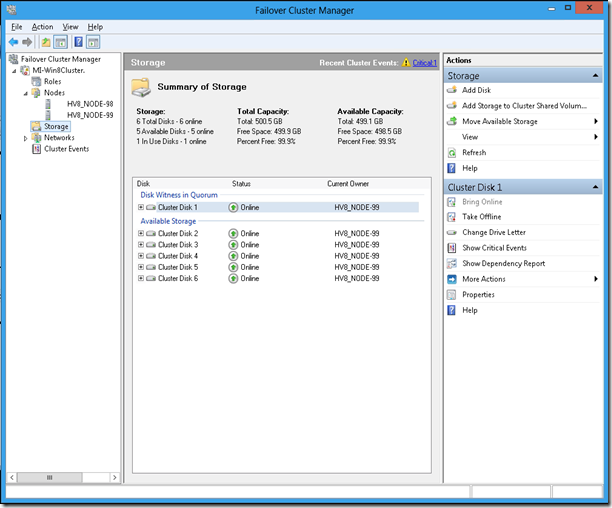Select the Cluster Disk 4 row

click(278, 256)
